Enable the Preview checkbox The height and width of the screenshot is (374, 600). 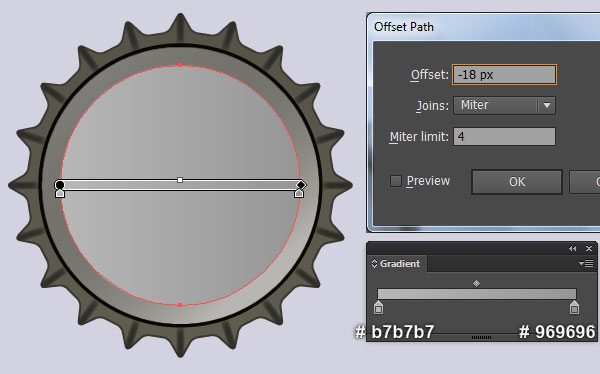[396, 181]
